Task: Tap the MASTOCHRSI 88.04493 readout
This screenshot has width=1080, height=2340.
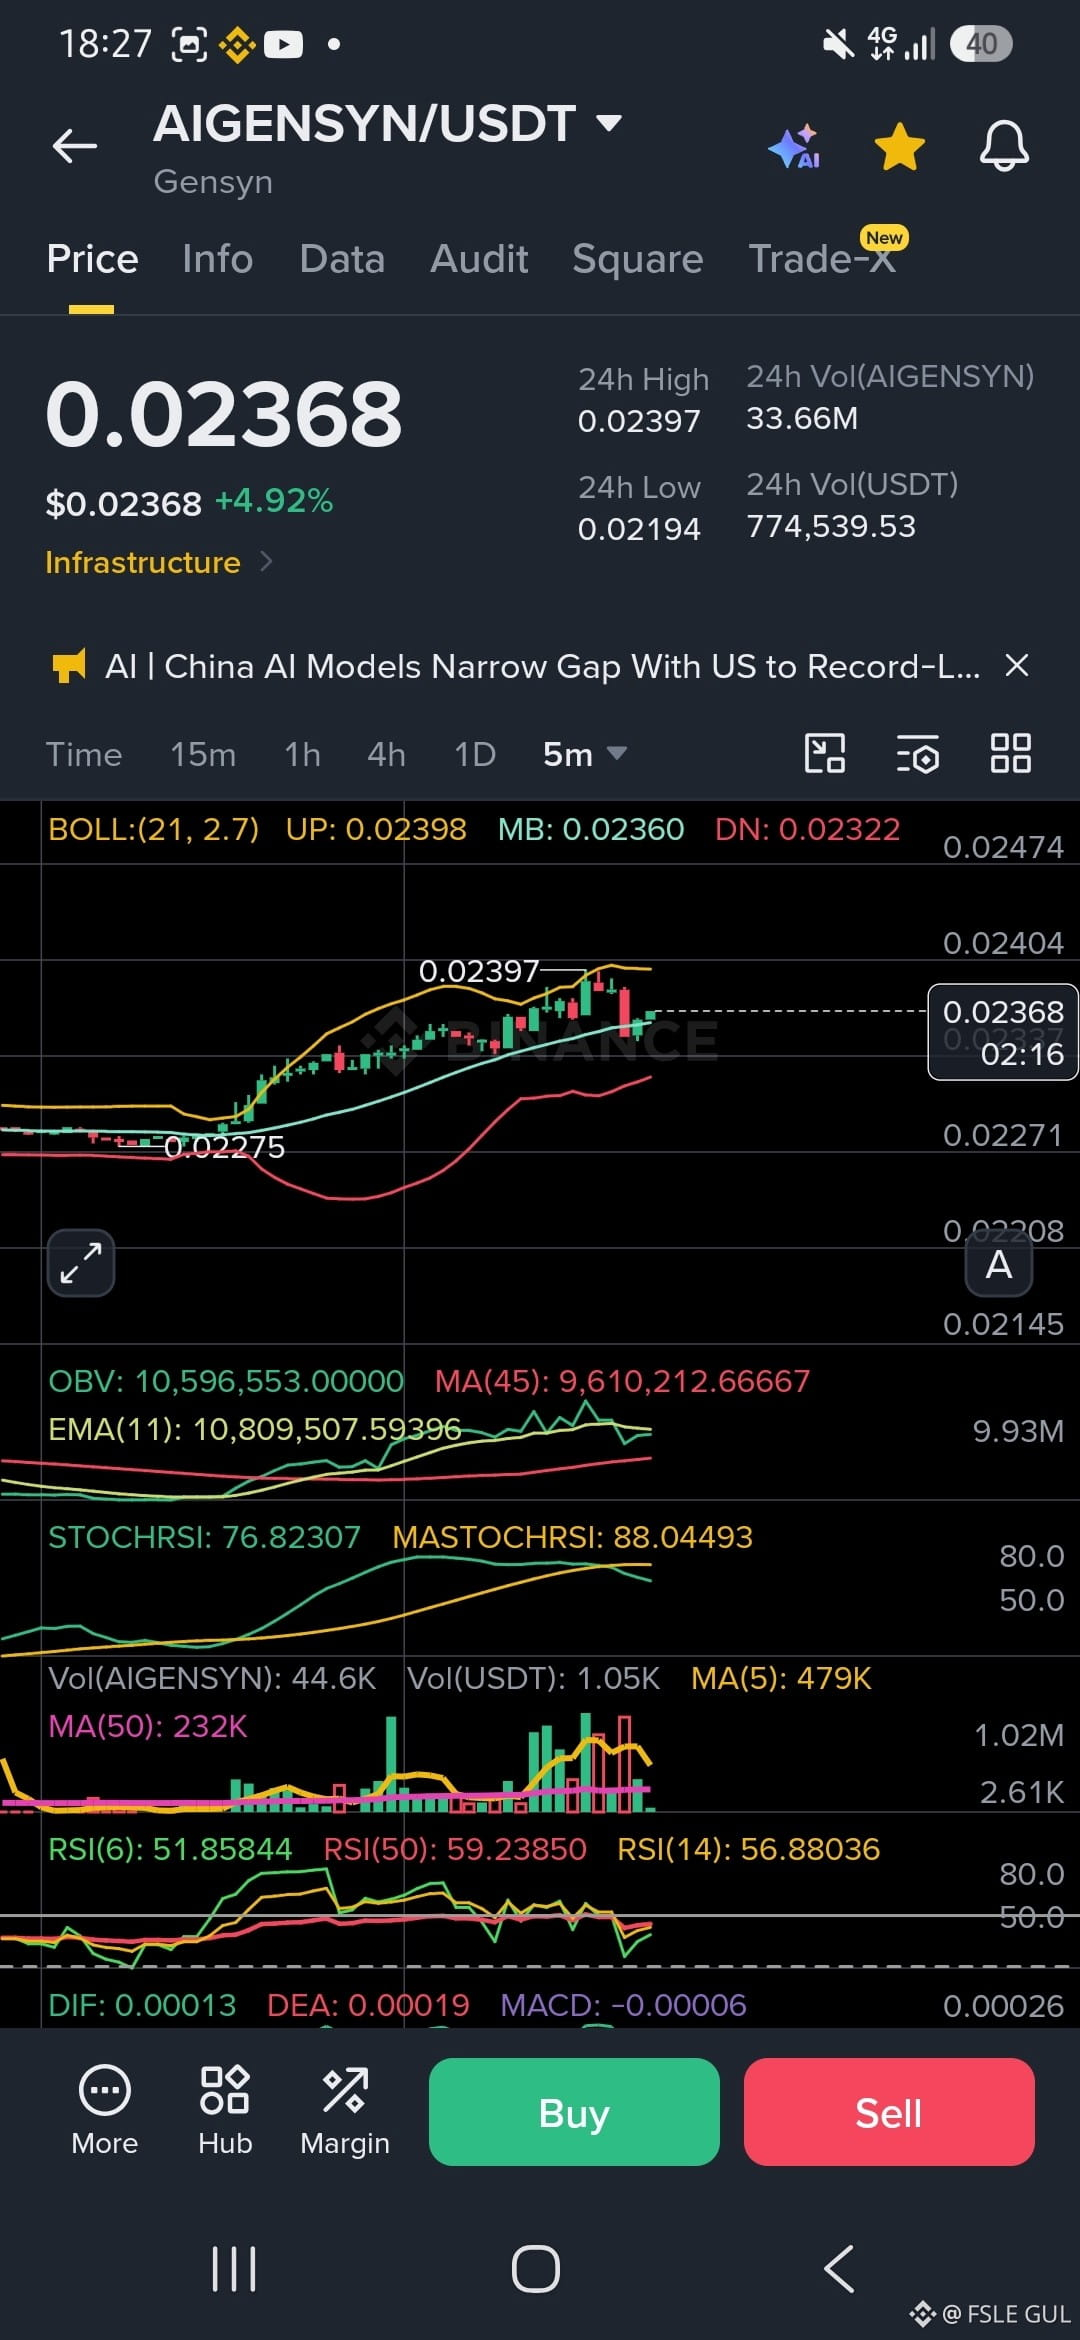Action: 572,1537
